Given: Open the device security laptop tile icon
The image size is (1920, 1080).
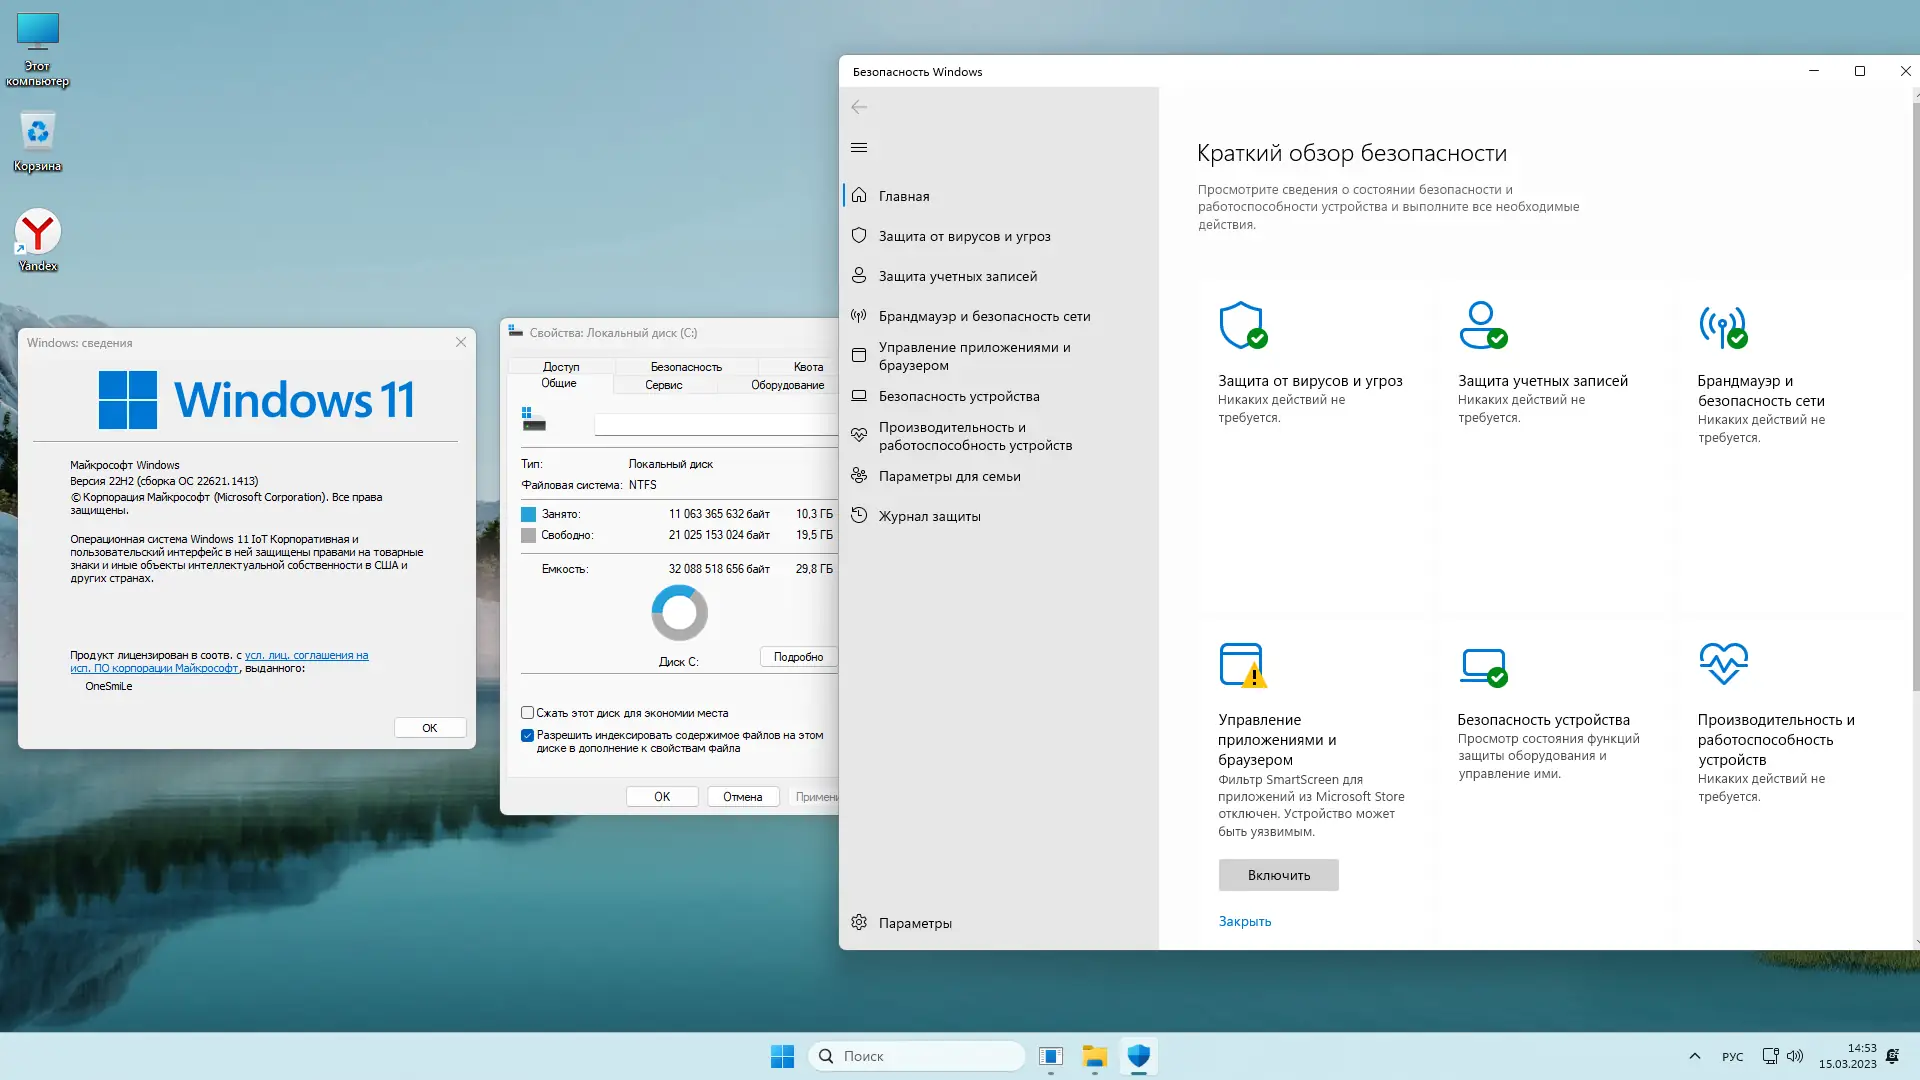Looking at the screenshot, I should coord(1482,665).
